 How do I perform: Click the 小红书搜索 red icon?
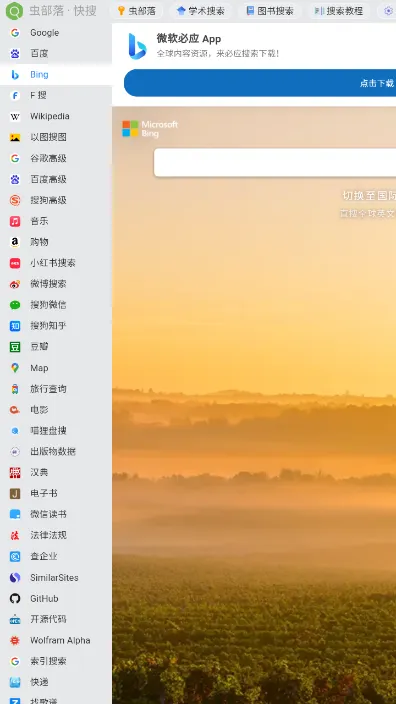click(x=15, y=263)
